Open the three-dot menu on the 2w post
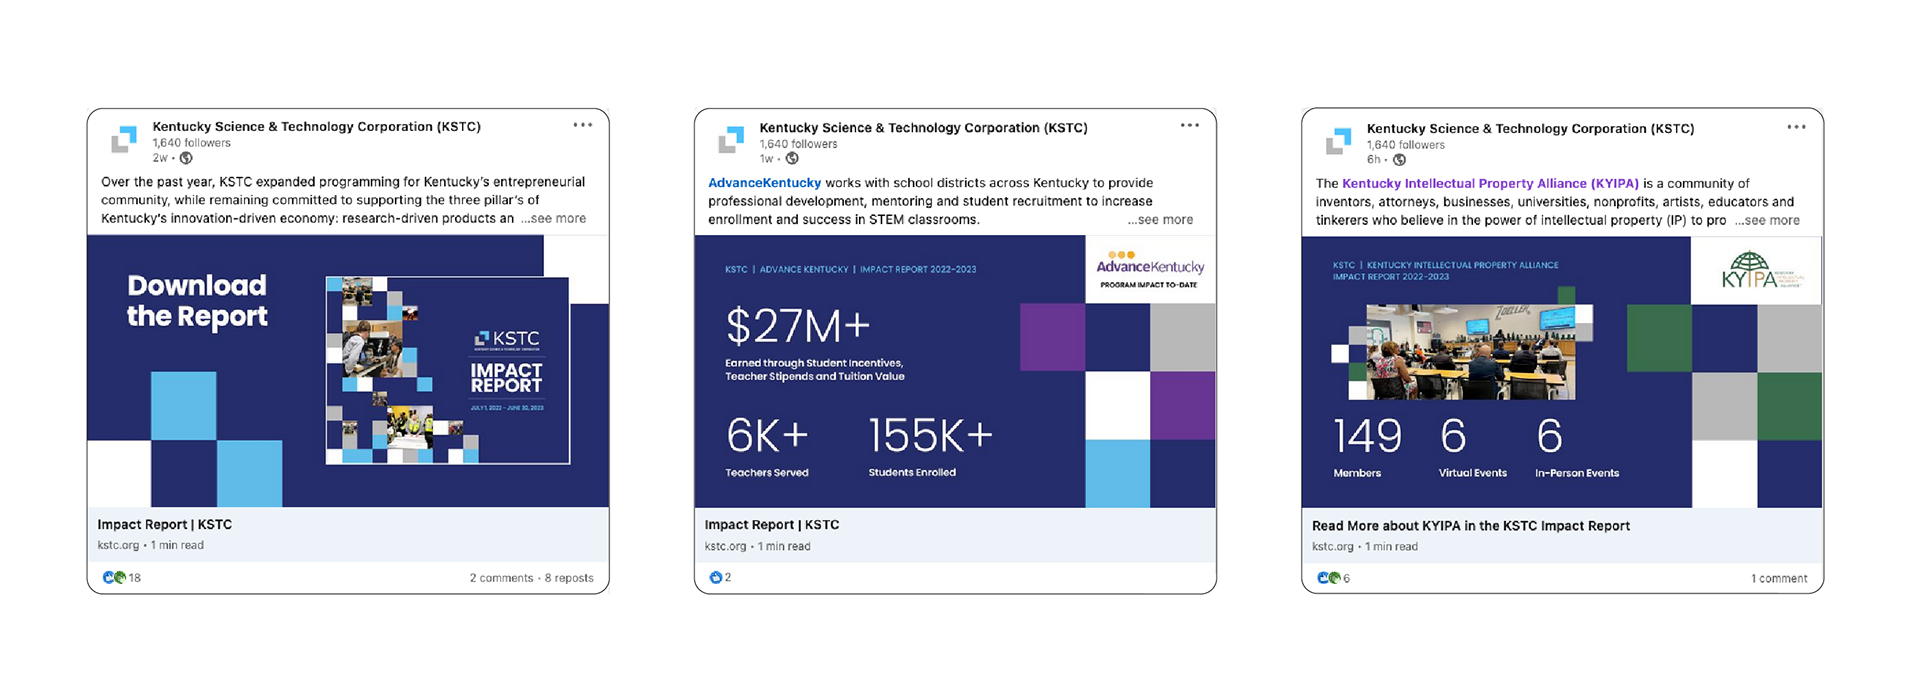This screenshot has width=1920, height=697. [x=583, y=125]
